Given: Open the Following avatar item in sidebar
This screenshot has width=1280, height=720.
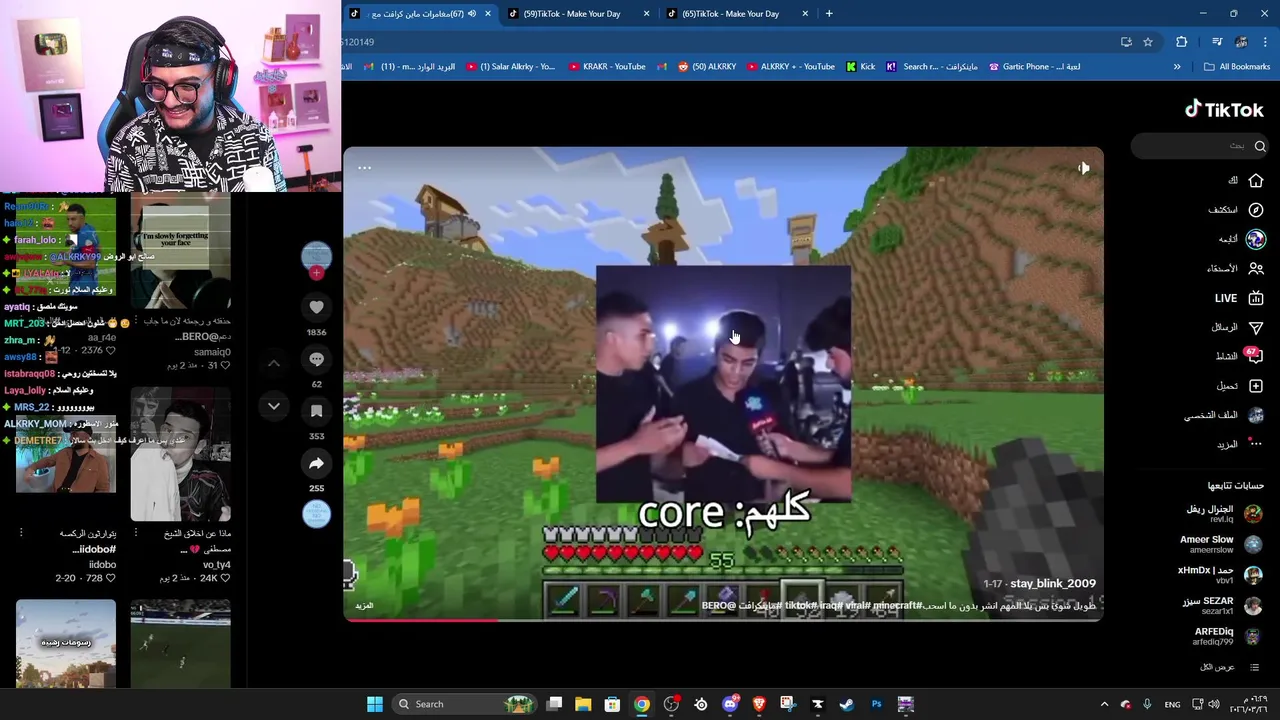Looking at the screenshot, I should coord(1256,239).
